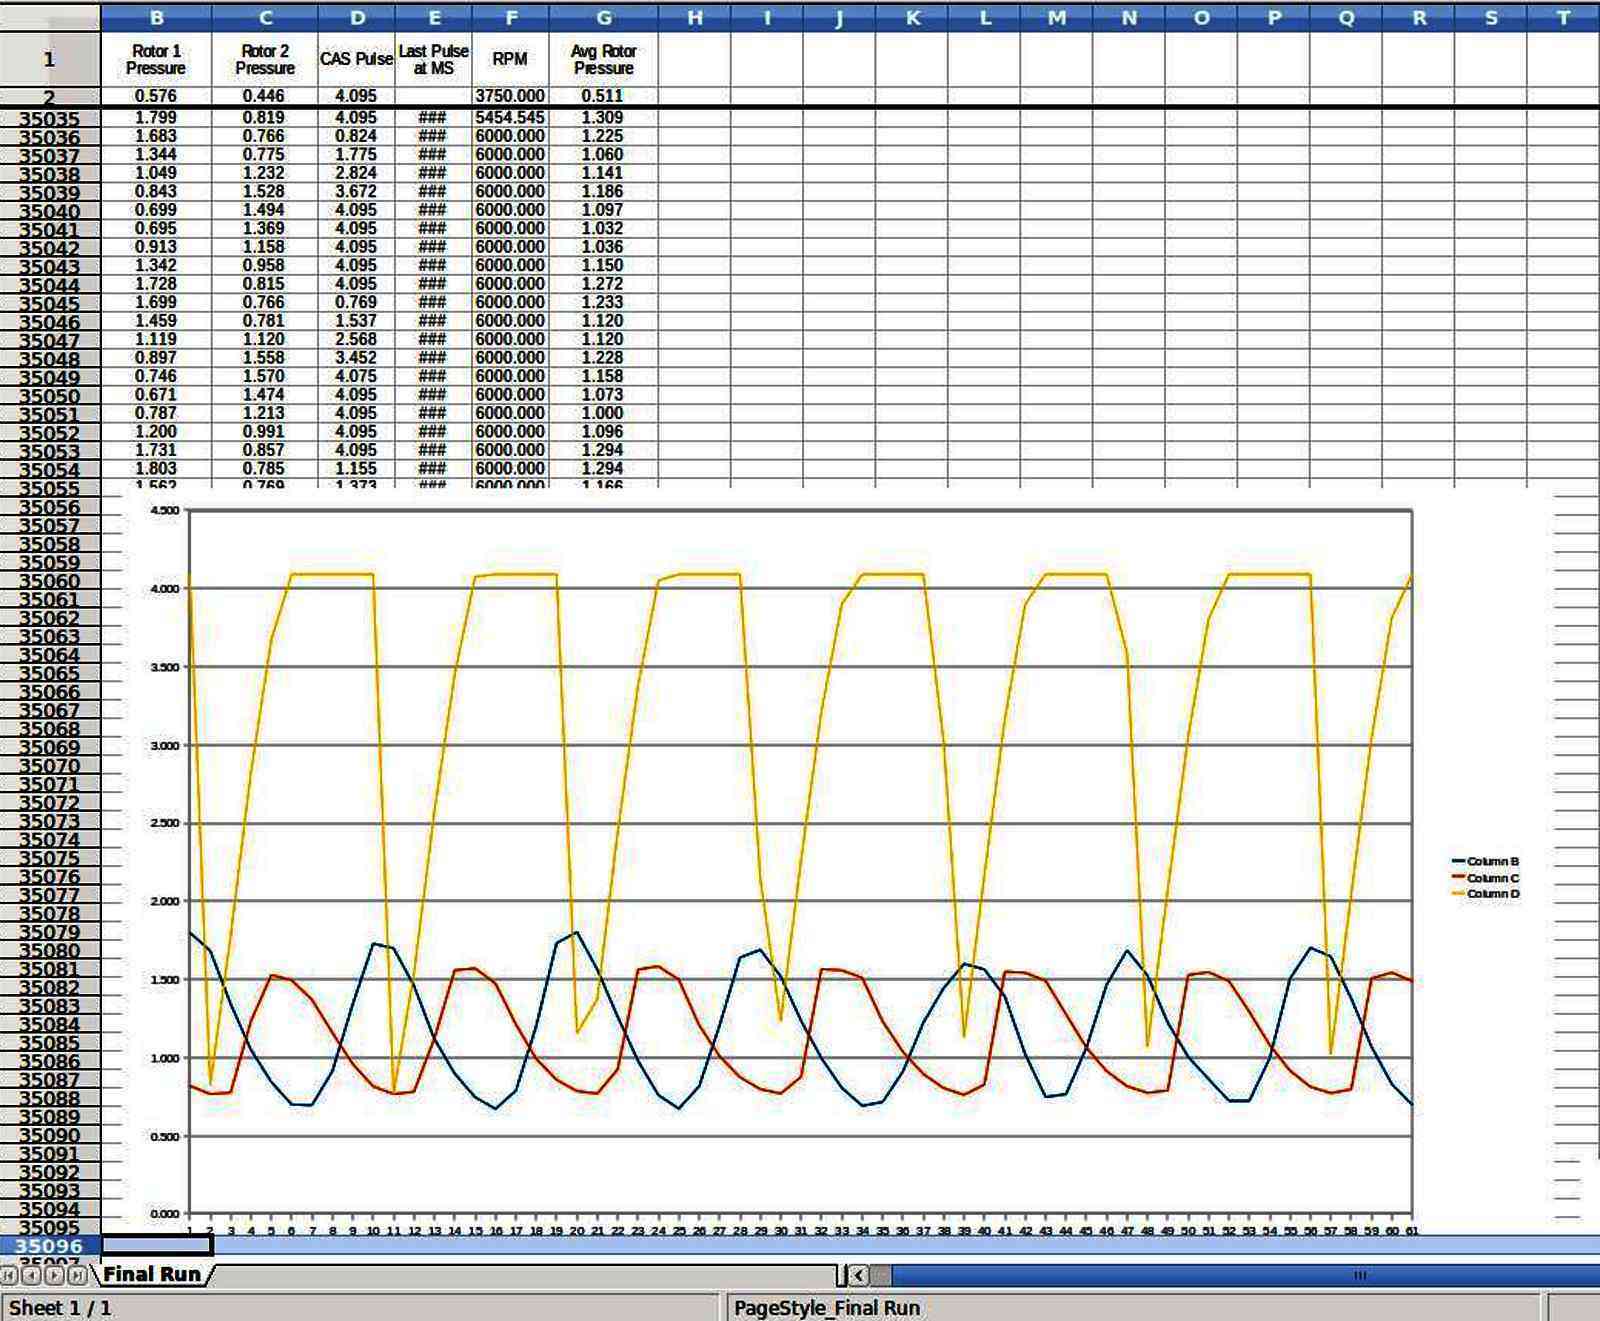Click the Column D legend entry
The width and height of the screenshot is (1600, 1321).
click(x=1486, y=893)
